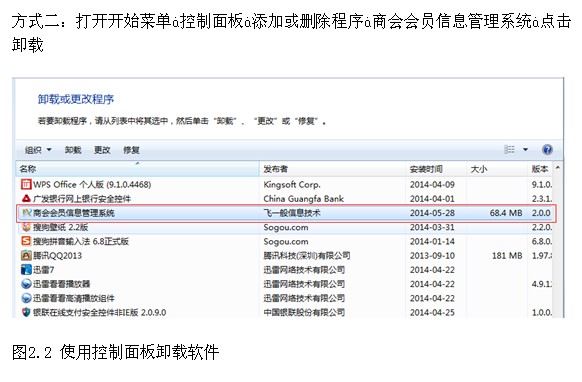This screenshot has height=382, width=582.
Task: Click the 腾讯科技(深圳)有限公司 publisher cell
Action: pos(307,255)
